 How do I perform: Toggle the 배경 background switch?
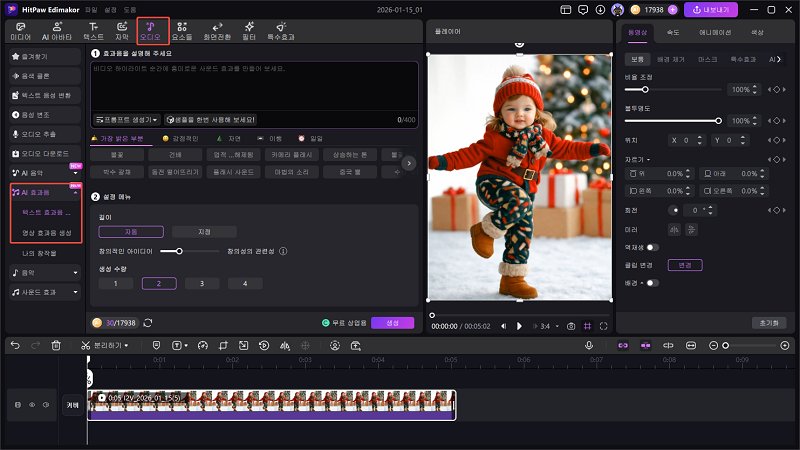pyautogui.click(x=652, y=283)
